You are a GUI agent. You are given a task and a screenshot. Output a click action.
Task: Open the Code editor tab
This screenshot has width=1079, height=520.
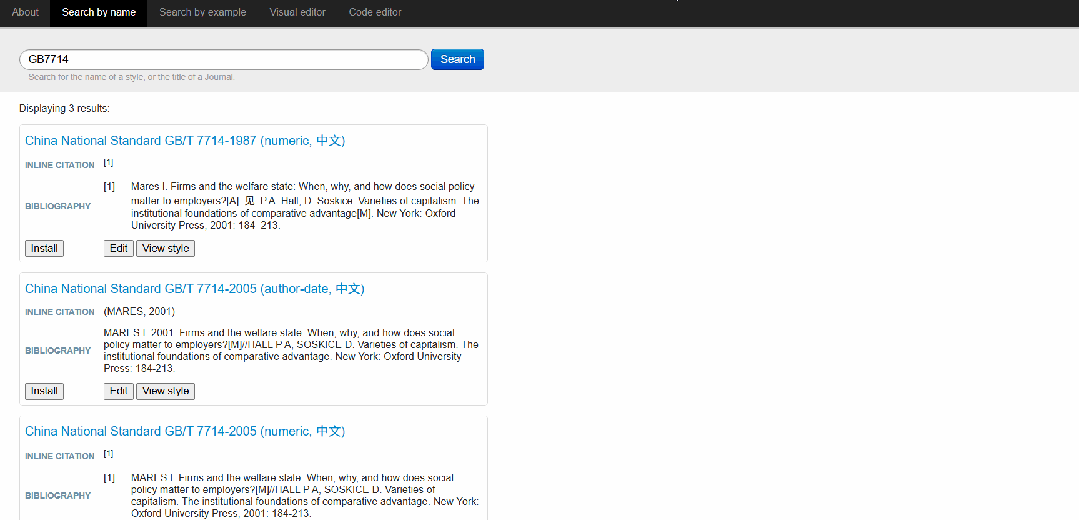point(375,12)
